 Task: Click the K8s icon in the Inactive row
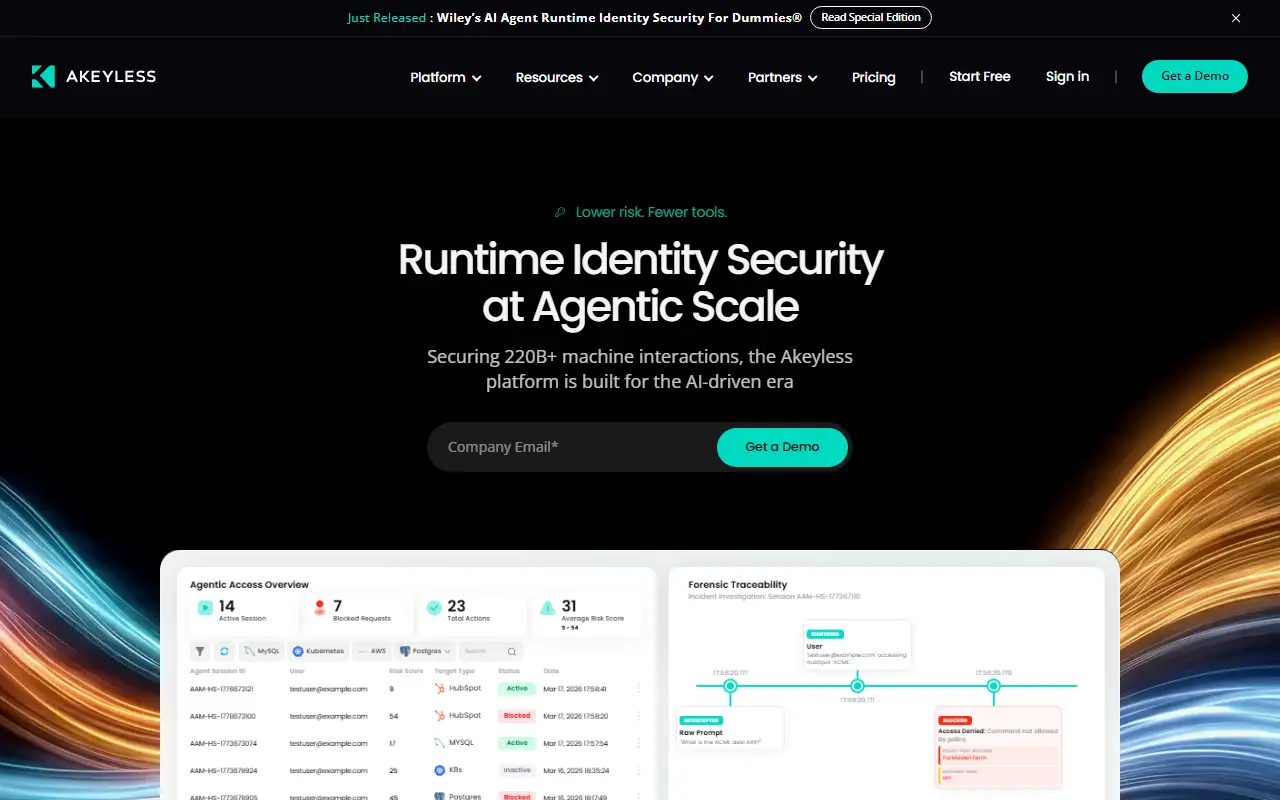tap(440, 770)
